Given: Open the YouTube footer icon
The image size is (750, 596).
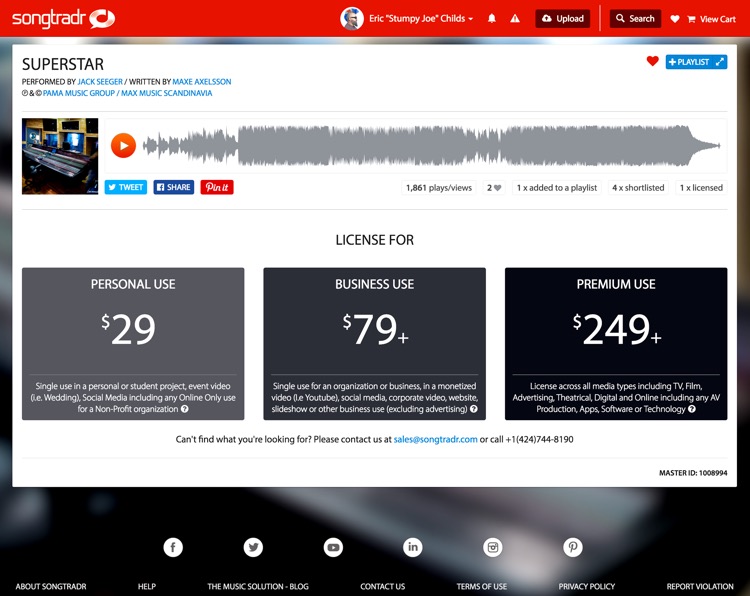Looking at the screenshot, I should coord(333,547).
